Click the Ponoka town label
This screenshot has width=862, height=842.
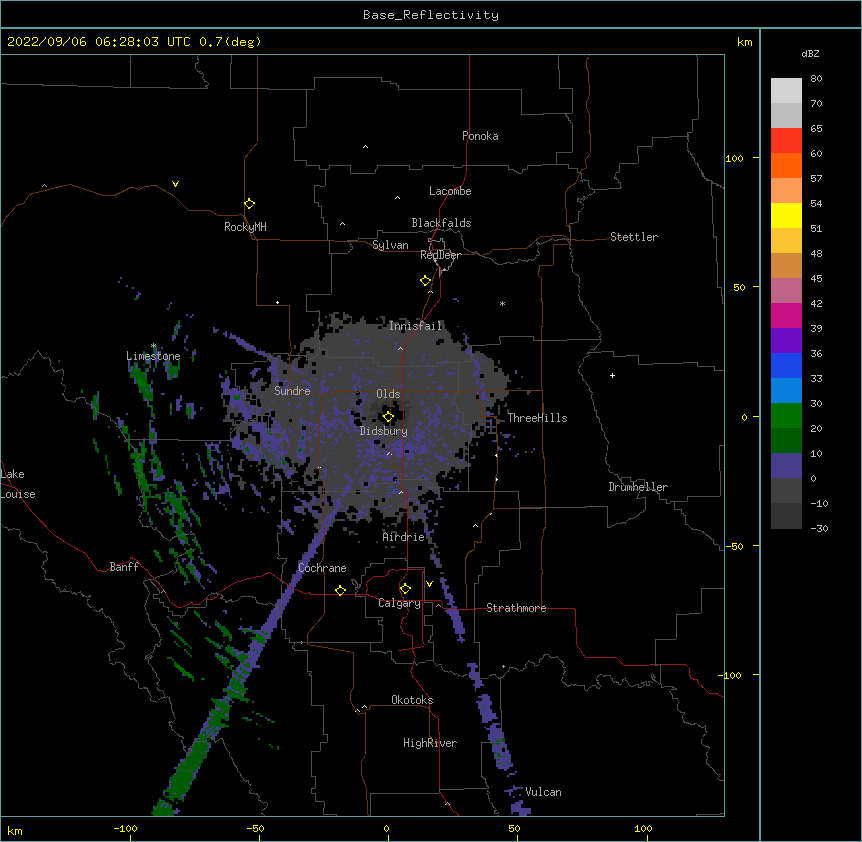coord(480,136)
